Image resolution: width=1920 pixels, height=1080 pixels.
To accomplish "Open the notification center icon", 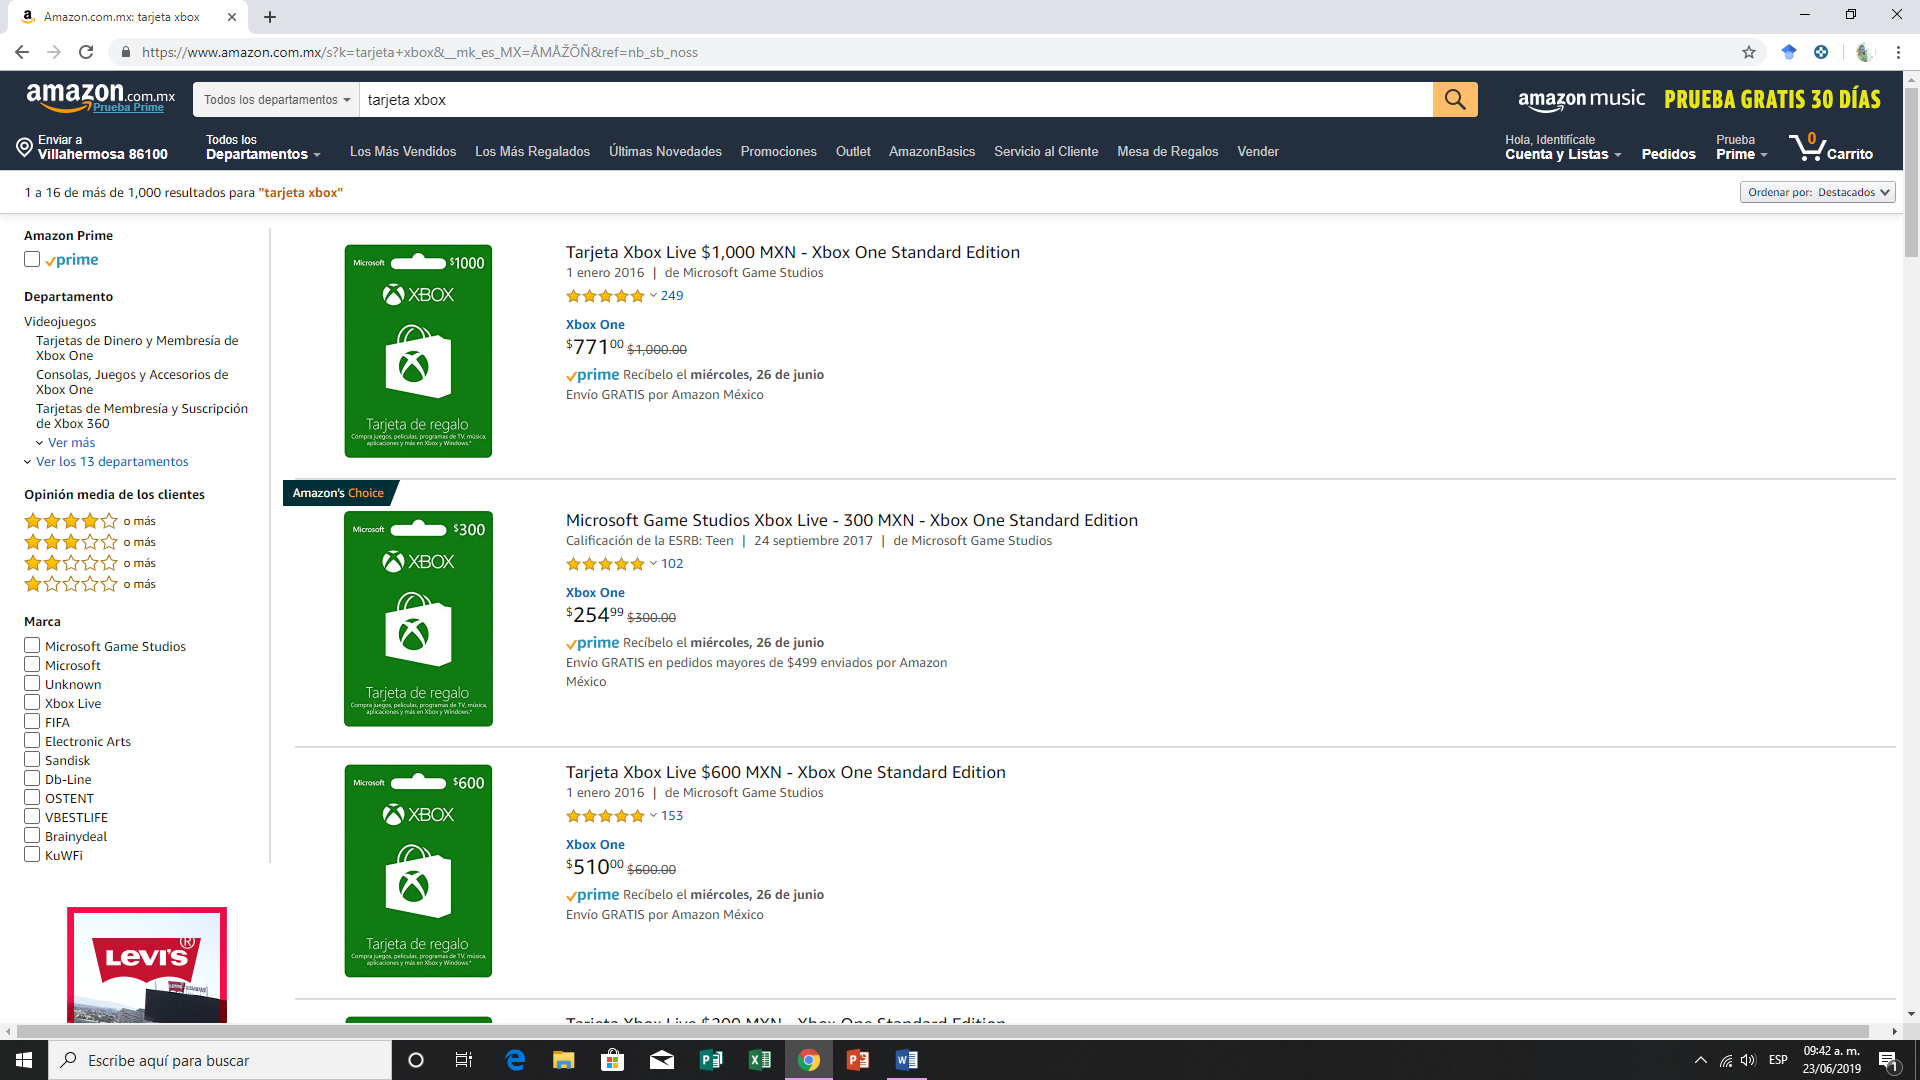I will point(1889,1061).
